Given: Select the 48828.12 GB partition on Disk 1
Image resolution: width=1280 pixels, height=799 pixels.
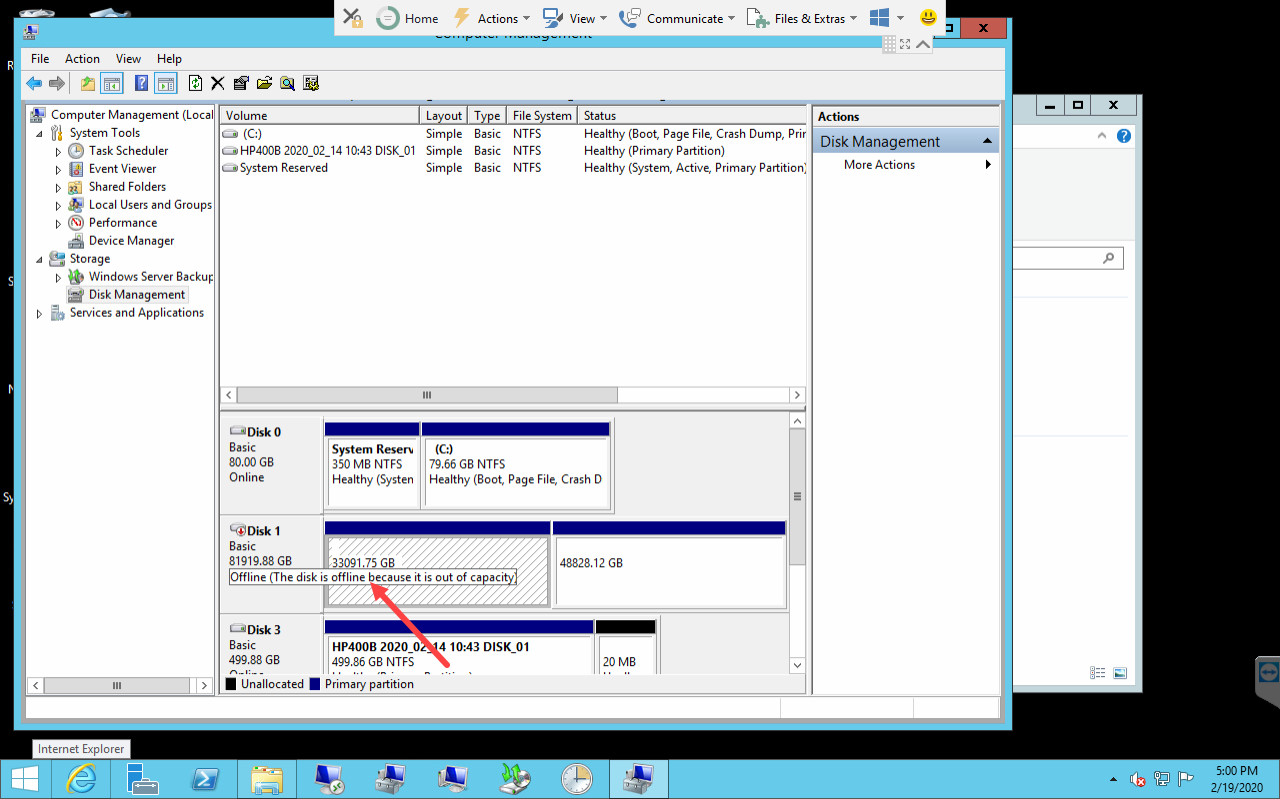Looking at the screenshot, I should click(x=669, y=563).
